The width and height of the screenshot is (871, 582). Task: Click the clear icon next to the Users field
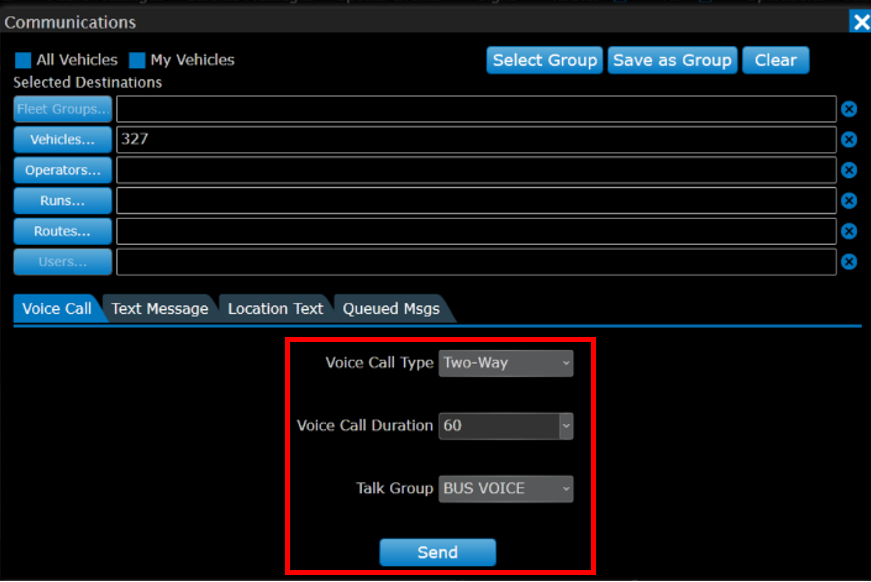point(849,262)
